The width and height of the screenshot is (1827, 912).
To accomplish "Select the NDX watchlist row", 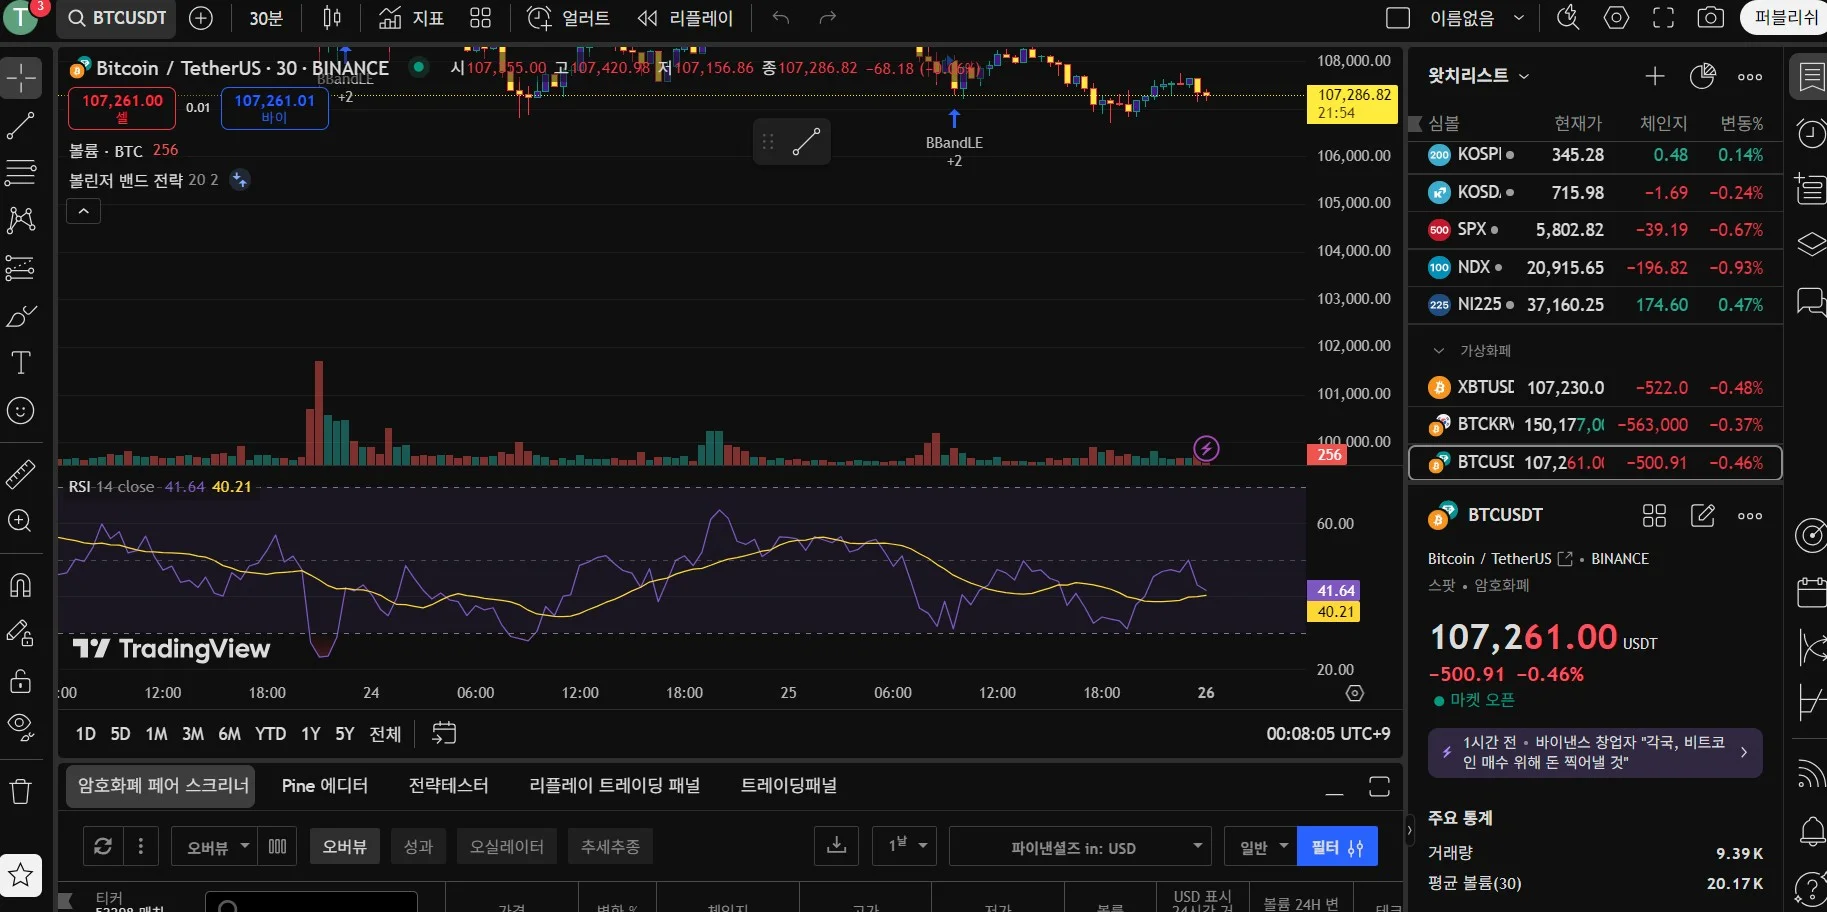I will pos(1595,267).
